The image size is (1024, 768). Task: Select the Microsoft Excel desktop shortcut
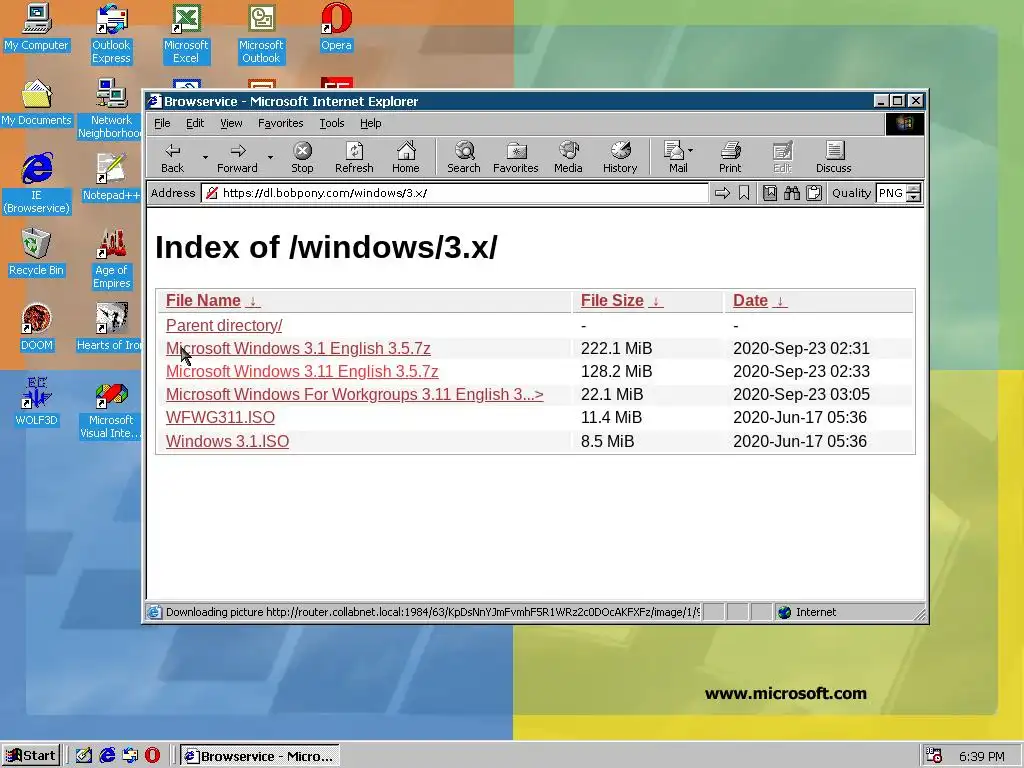[x=185, y=34]
